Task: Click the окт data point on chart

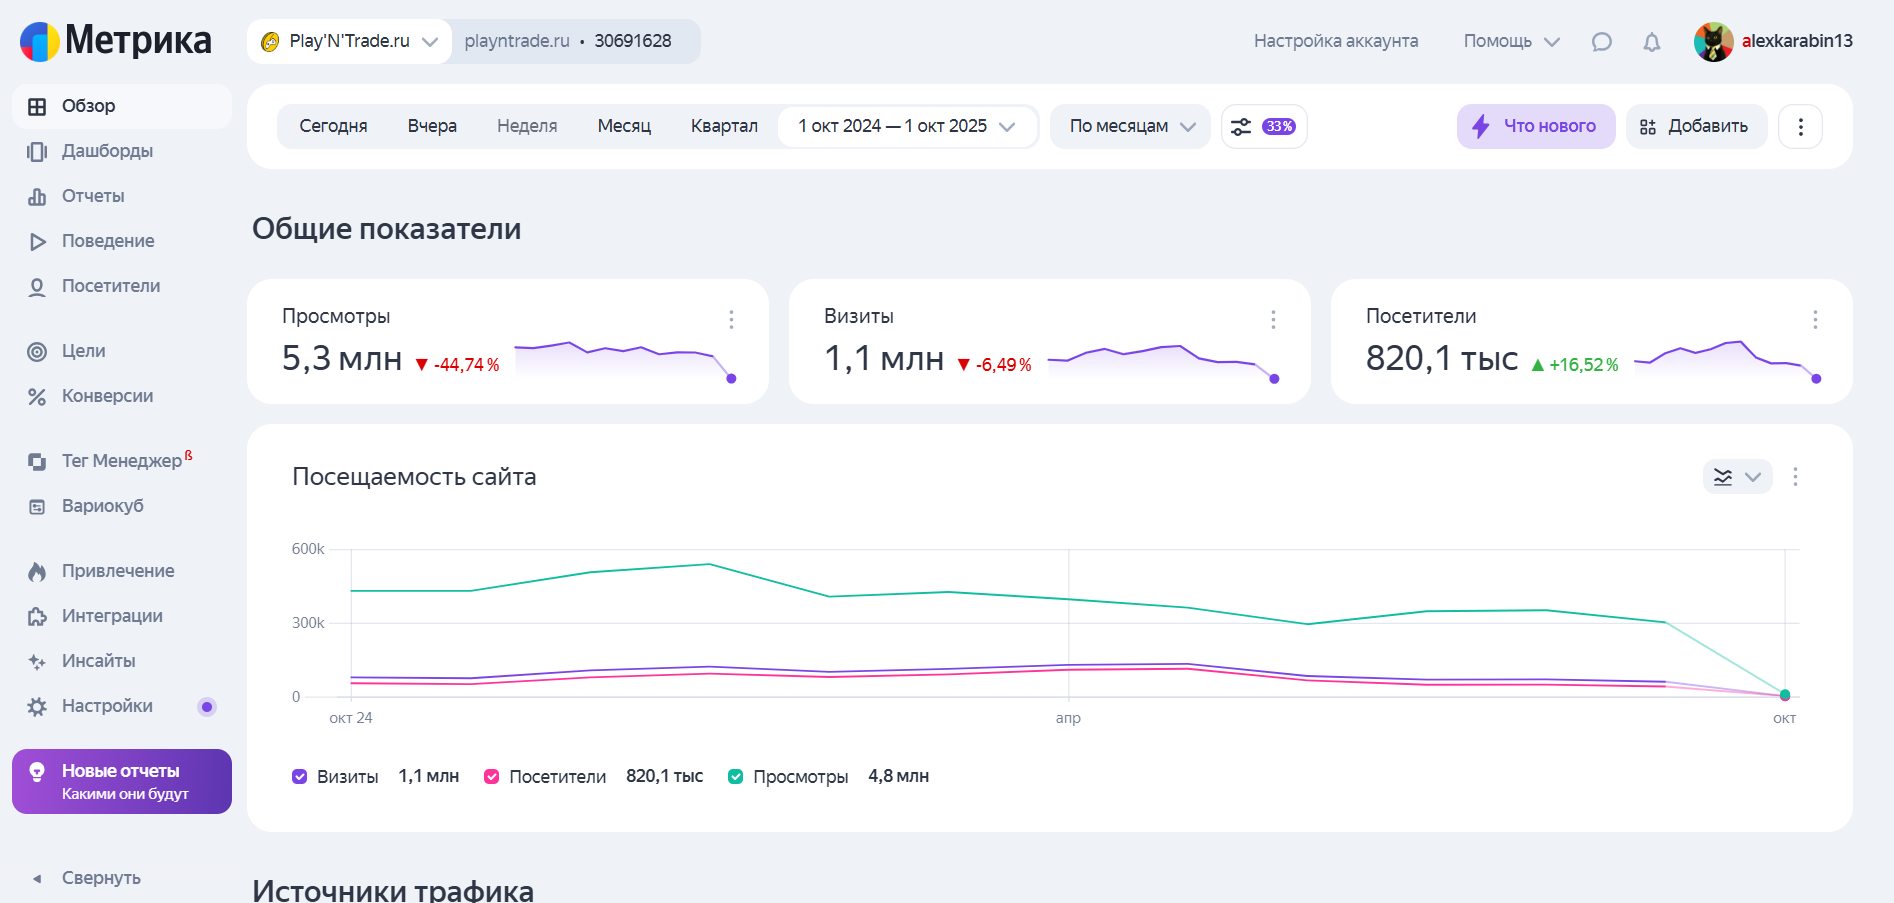Action: [x=1785, y=695]
